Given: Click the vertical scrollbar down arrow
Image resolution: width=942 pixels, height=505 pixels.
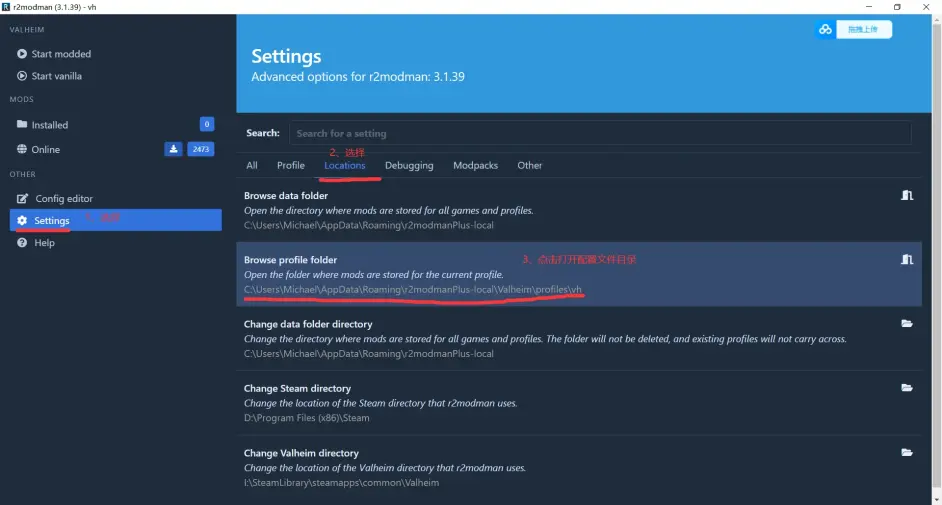Looking at the screenshot, I should click(937, 500).
